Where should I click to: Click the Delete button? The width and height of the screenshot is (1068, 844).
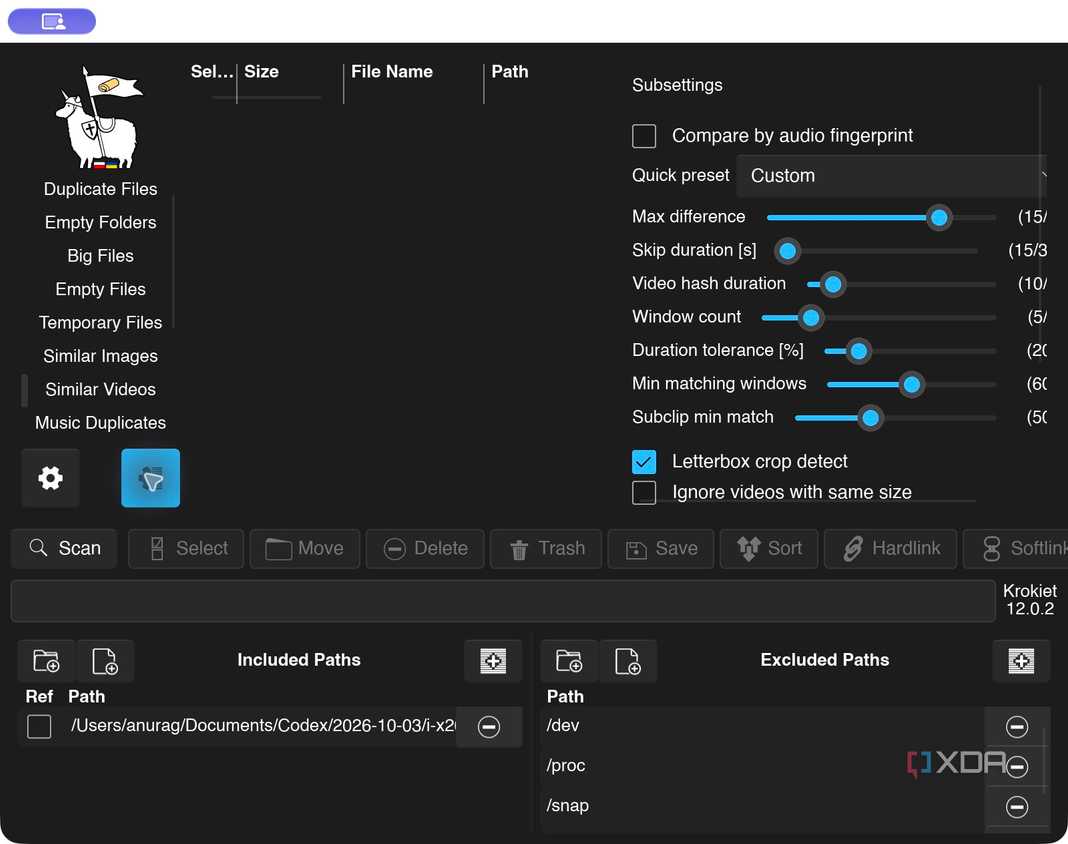click(425, 548)
